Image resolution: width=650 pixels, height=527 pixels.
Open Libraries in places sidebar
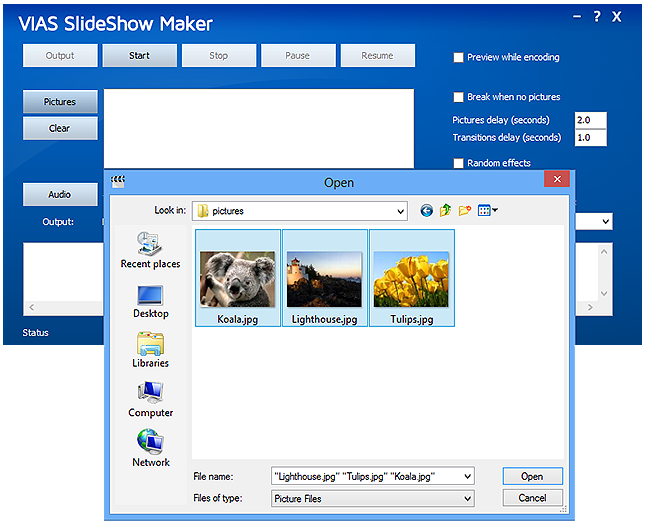coord(150,350)
